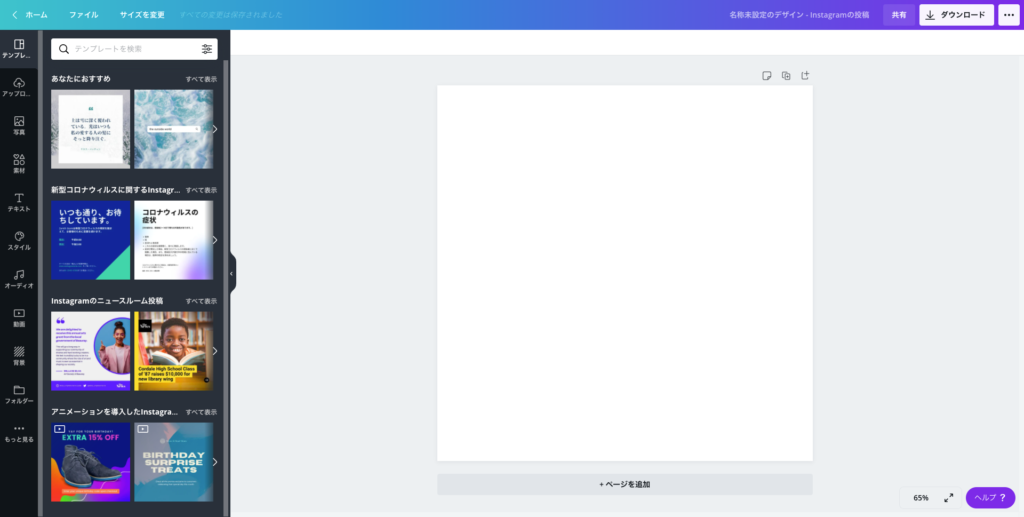Click the ページを追加 button
Screen dimensions: 1024x517
click(x=624, y=484)
